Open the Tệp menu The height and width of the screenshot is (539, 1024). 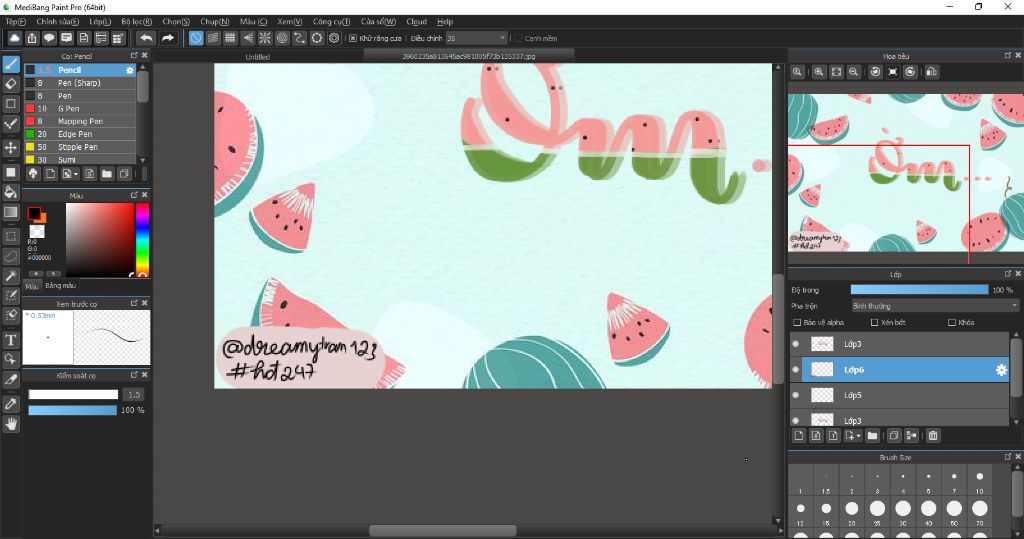(x=16, y=22)
